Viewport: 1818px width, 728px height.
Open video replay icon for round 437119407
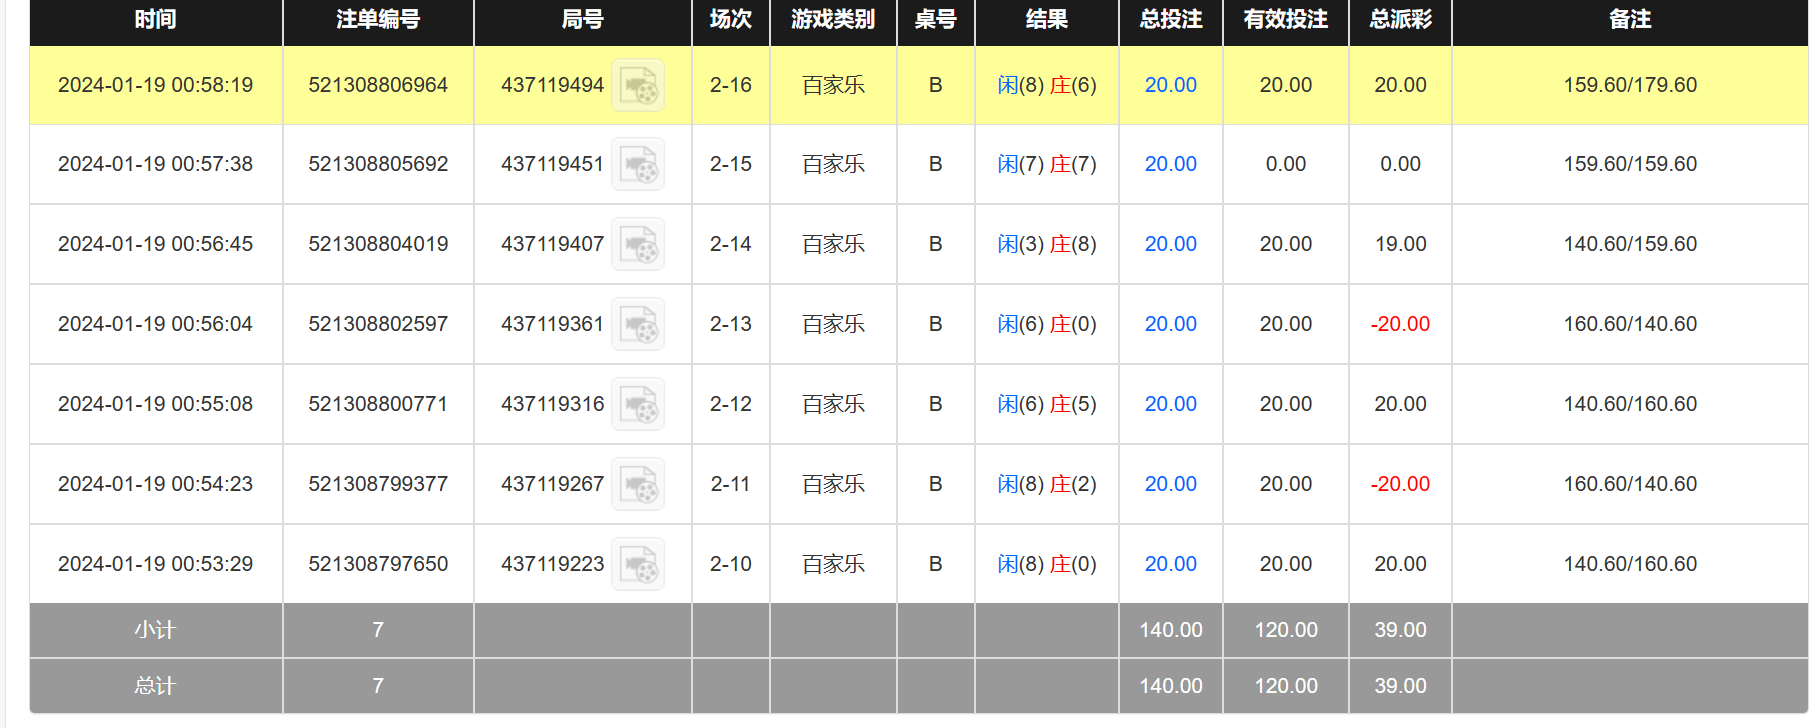(x=638, y=244)
